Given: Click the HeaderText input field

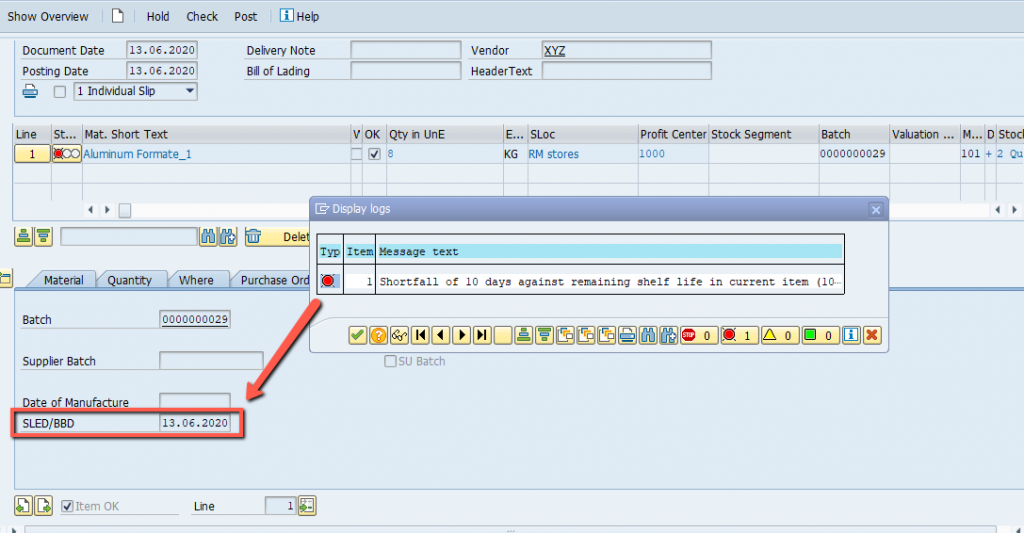Looking at the screenshot, I should [x=627, y=71].
